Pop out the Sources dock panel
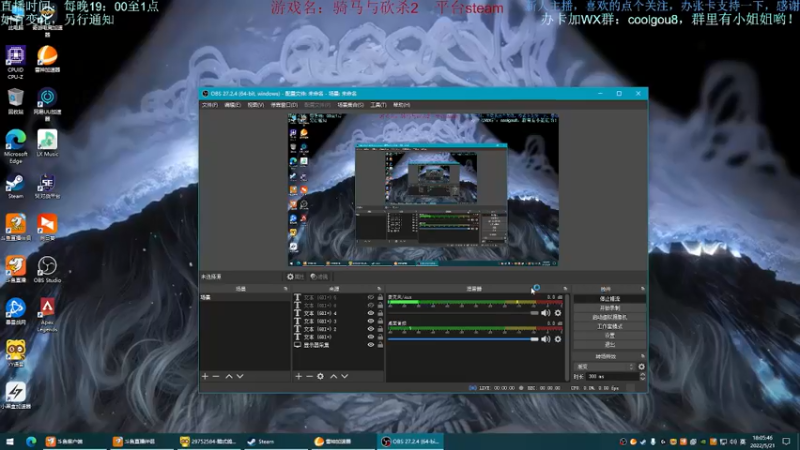Image resolution: width=800 pixels, height=450 pixels. point(379,289)
